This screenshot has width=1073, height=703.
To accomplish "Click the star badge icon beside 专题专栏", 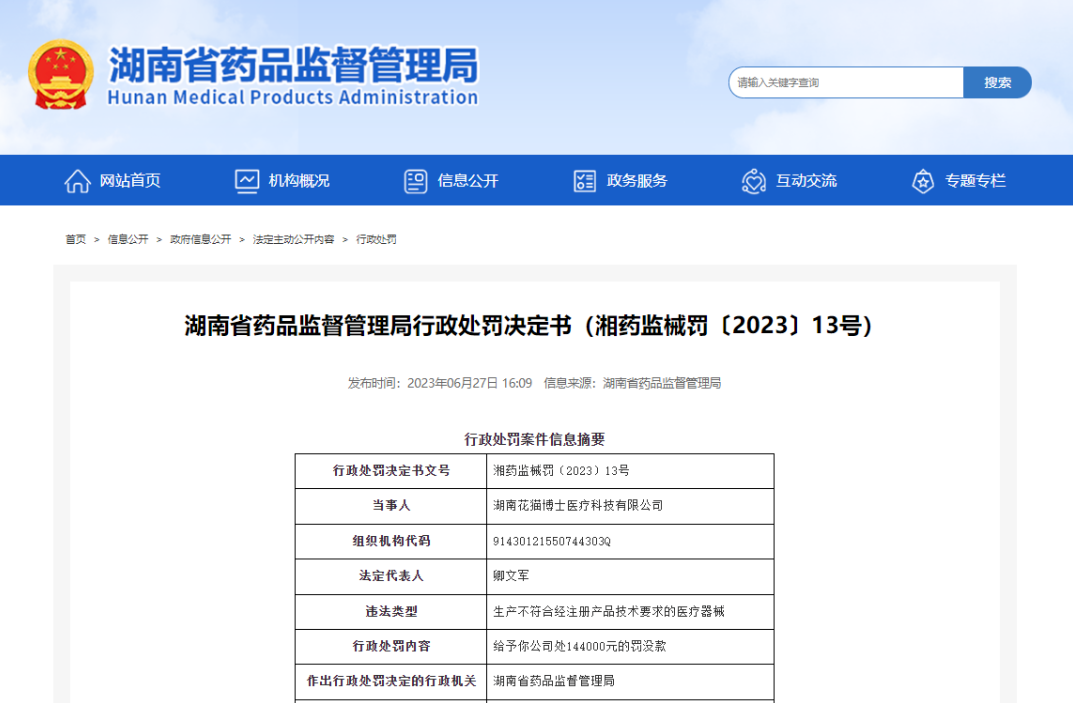I will [x=923, y=181].
